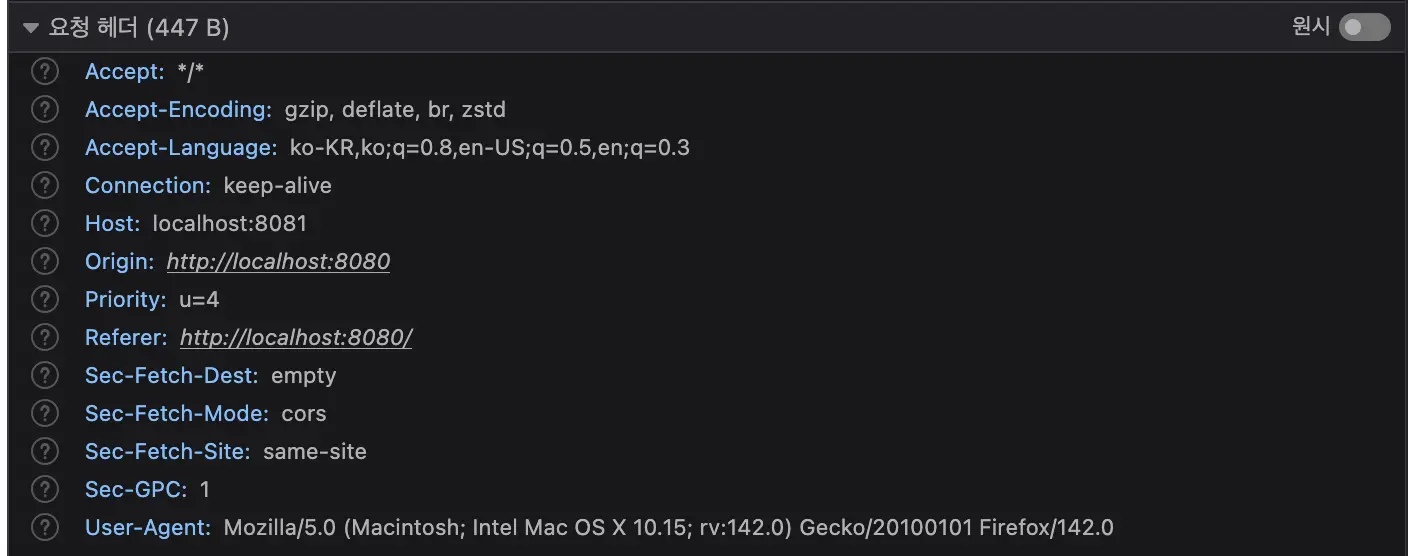This screenshot has height=556, width=1408.
Task: Click help icon next to Sec-Fetch-Dest
Action: pyautogui.click(x=44, y=375)
